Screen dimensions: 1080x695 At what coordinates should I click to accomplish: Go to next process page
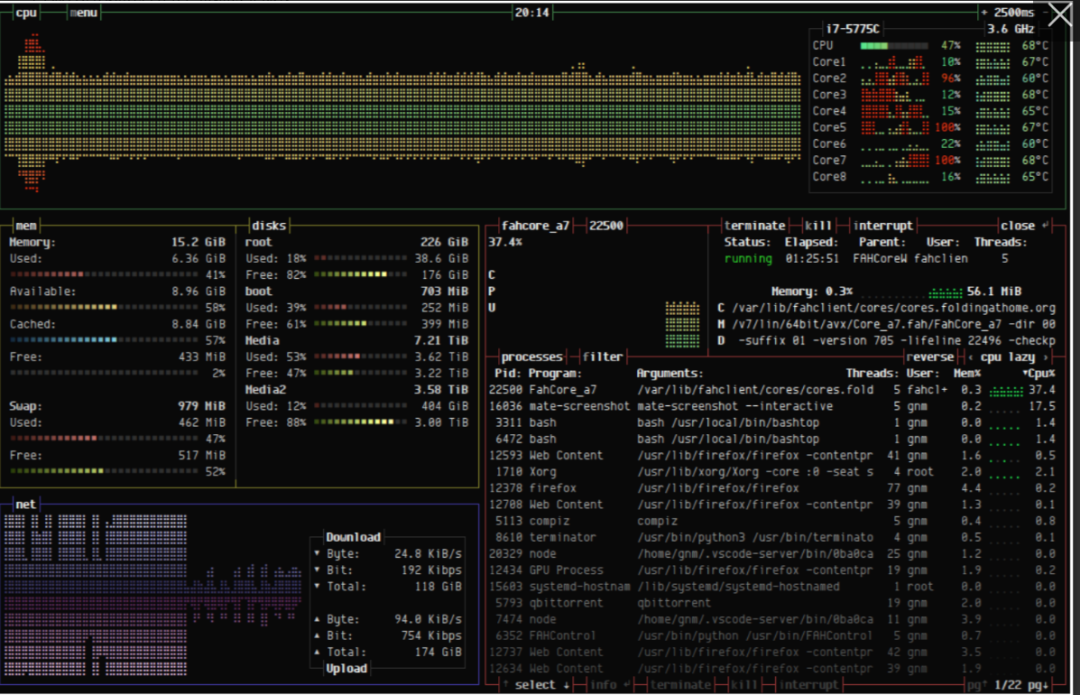coord(1039,685)
